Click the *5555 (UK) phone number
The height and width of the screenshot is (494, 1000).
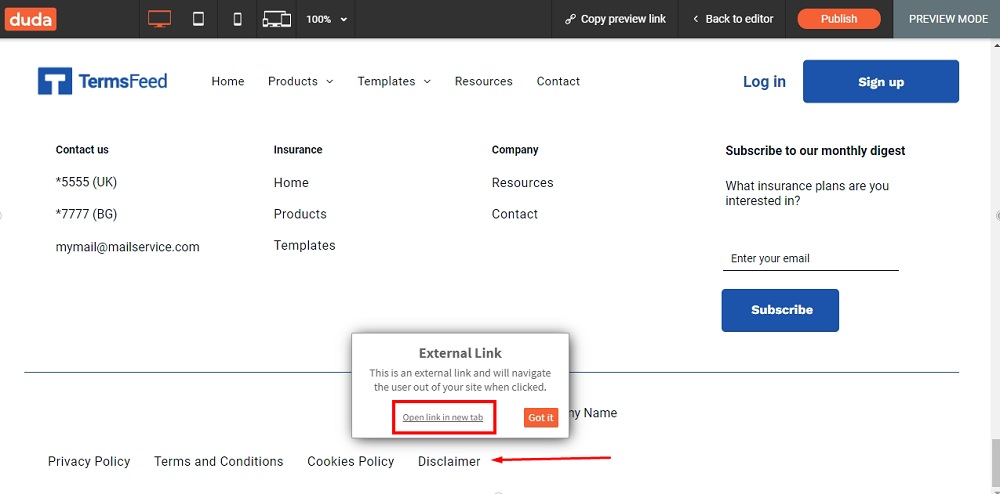[86, 182]
